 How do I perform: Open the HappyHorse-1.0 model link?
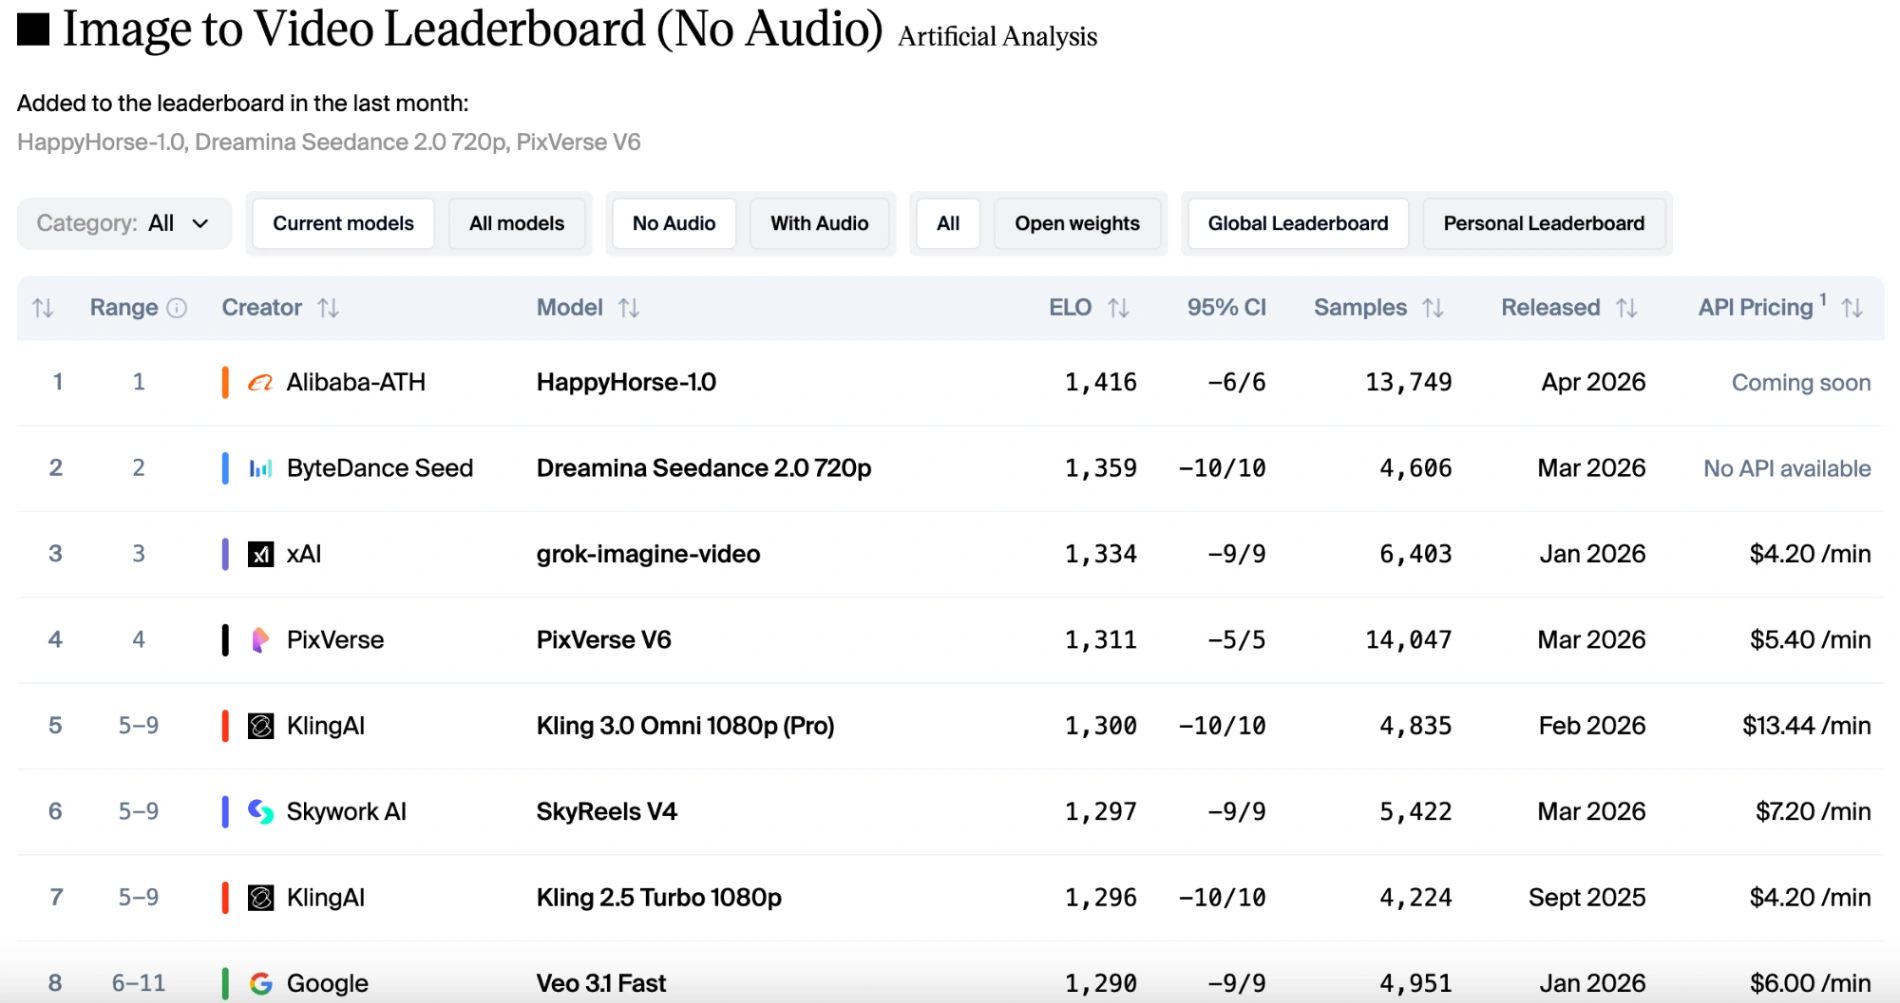(626, 382)
